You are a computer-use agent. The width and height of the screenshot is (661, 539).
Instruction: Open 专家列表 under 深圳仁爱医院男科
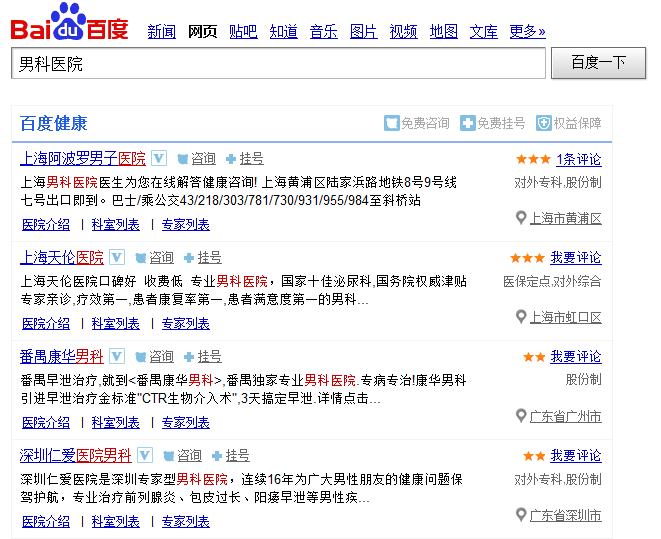[185, 522]
